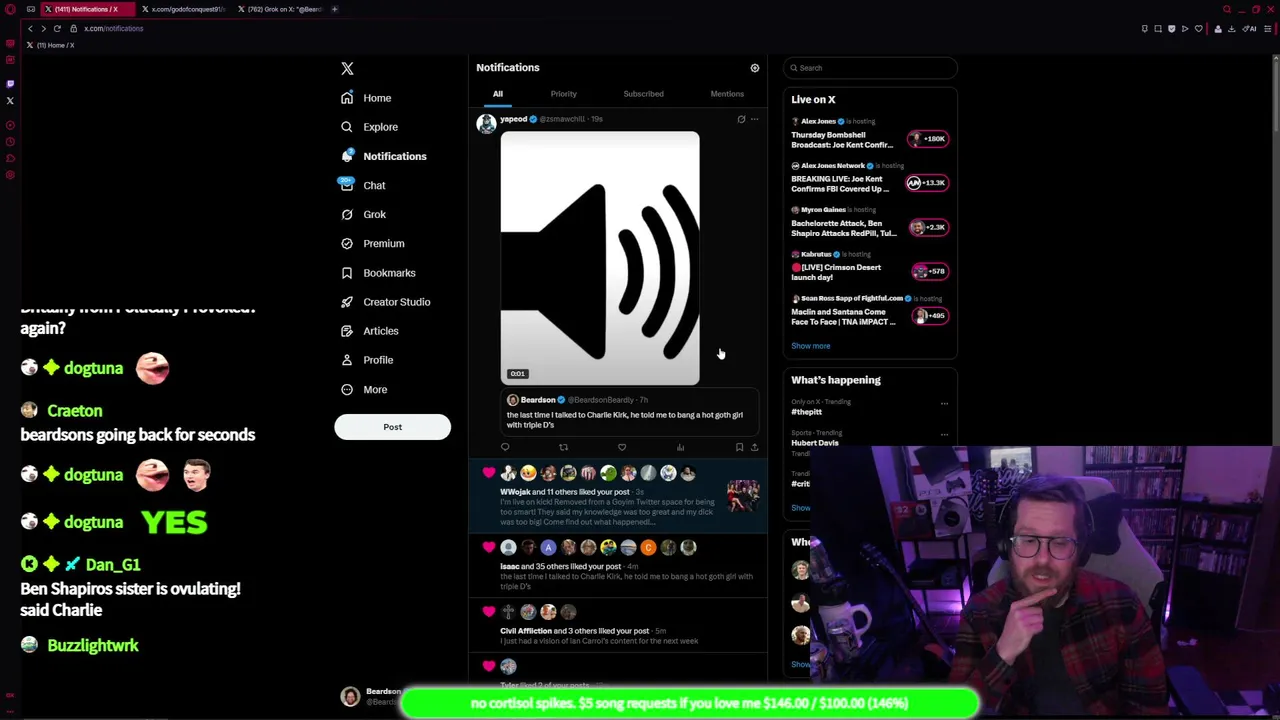The image size is (1280, 720).
Task: Like the yapeod post with heart icon
Action: point(622,447)
